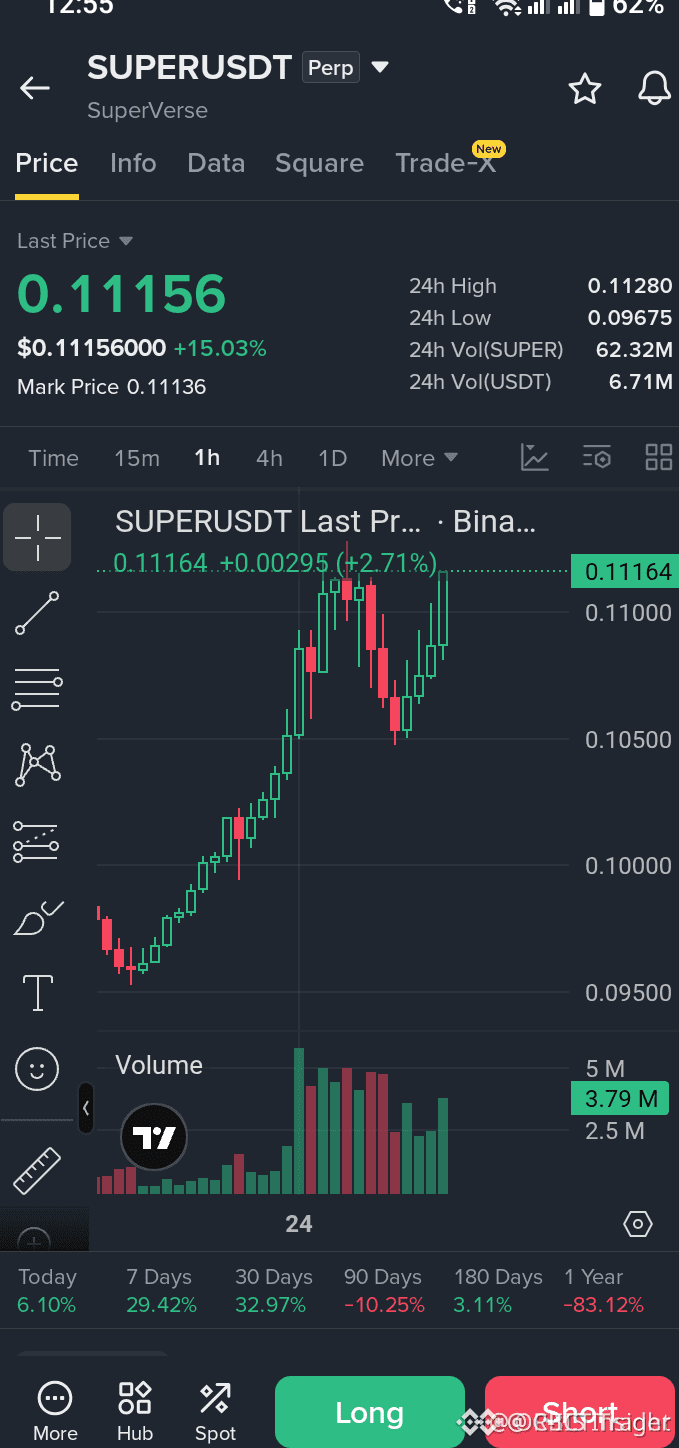Viewport: 679px width, 1448px height.
Task: Switch to the Price tab
Action: pos(47,163)
